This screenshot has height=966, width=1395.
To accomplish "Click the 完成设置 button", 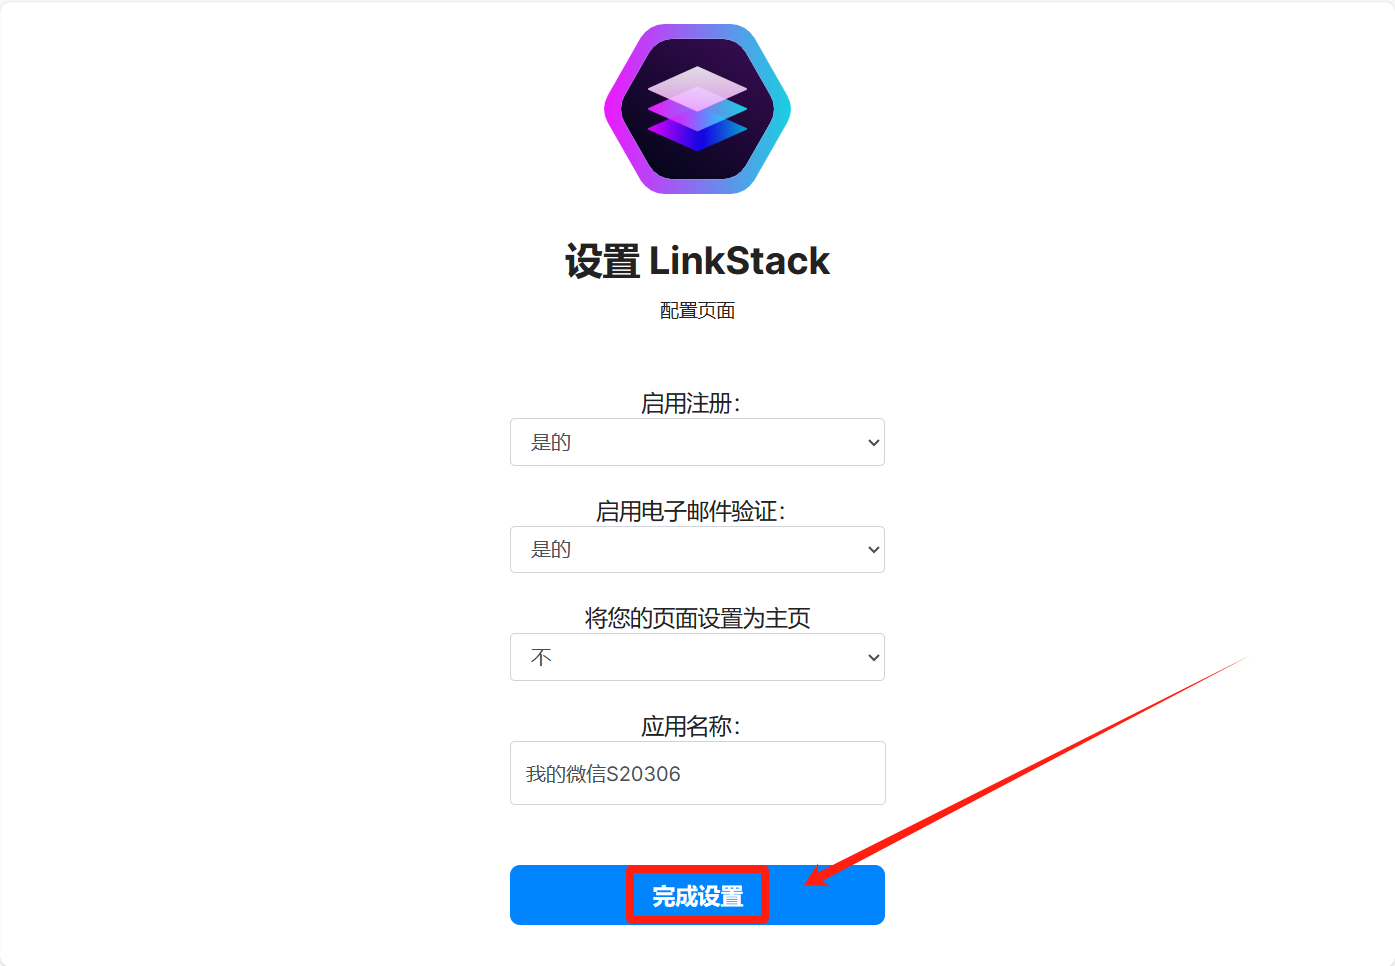I will (x=697, y=895).
